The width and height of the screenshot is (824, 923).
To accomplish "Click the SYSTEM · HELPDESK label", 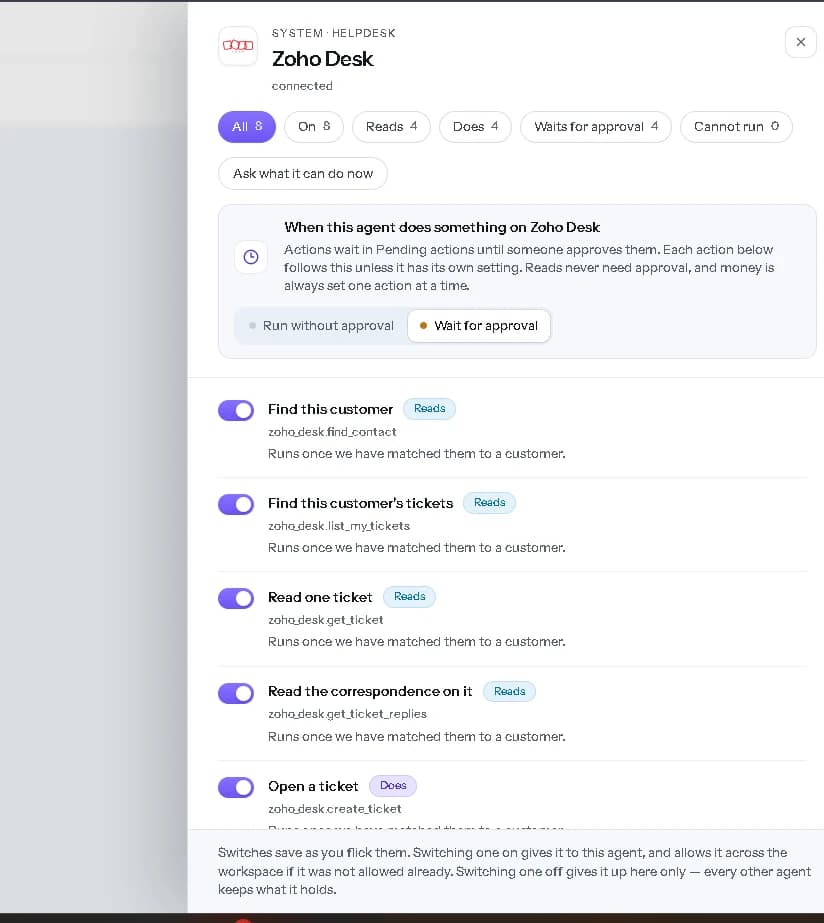I will point(334,34).
